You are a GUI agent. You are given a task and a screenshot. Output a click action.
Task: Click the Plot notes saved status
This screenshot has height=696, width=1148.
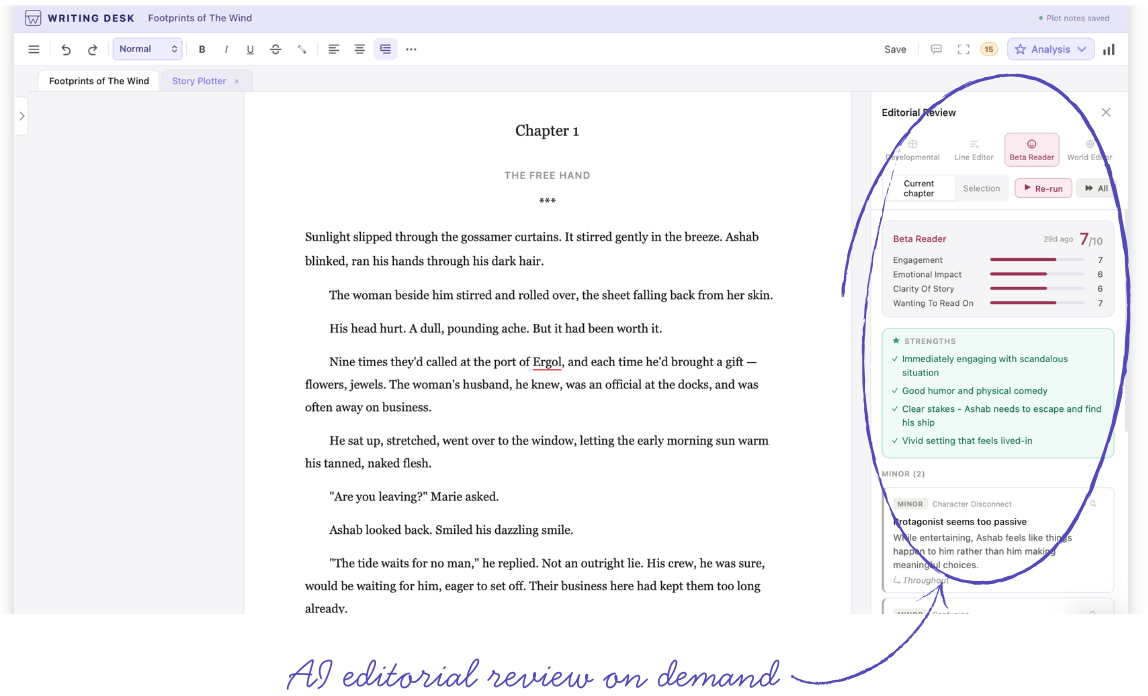point(1073,18)
